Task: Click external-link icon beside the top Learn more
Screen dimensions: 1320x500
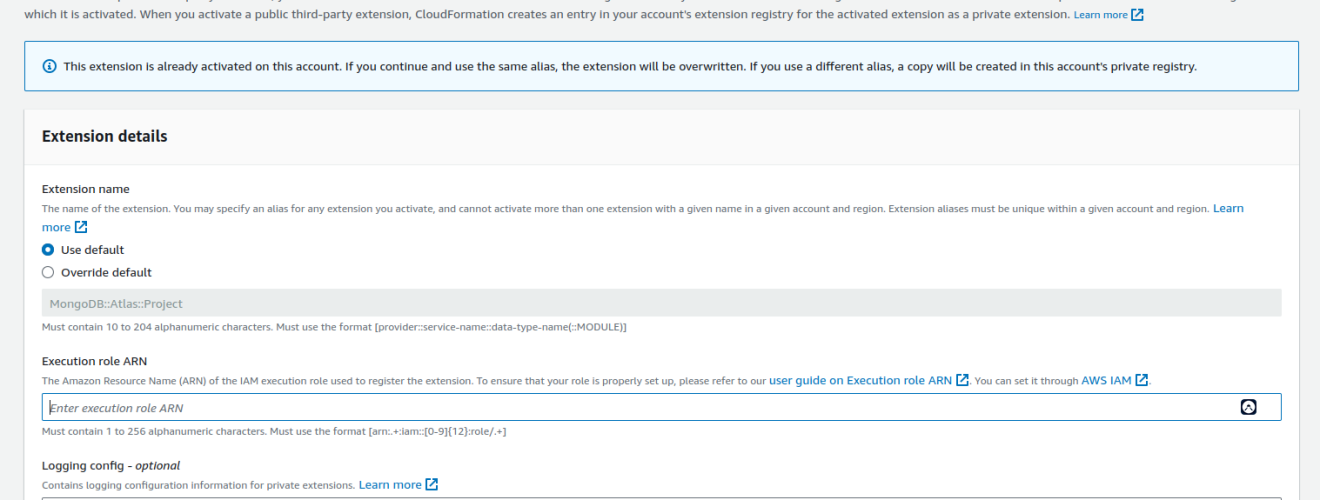Action: pyautogui.click(x=1137, y=15)
